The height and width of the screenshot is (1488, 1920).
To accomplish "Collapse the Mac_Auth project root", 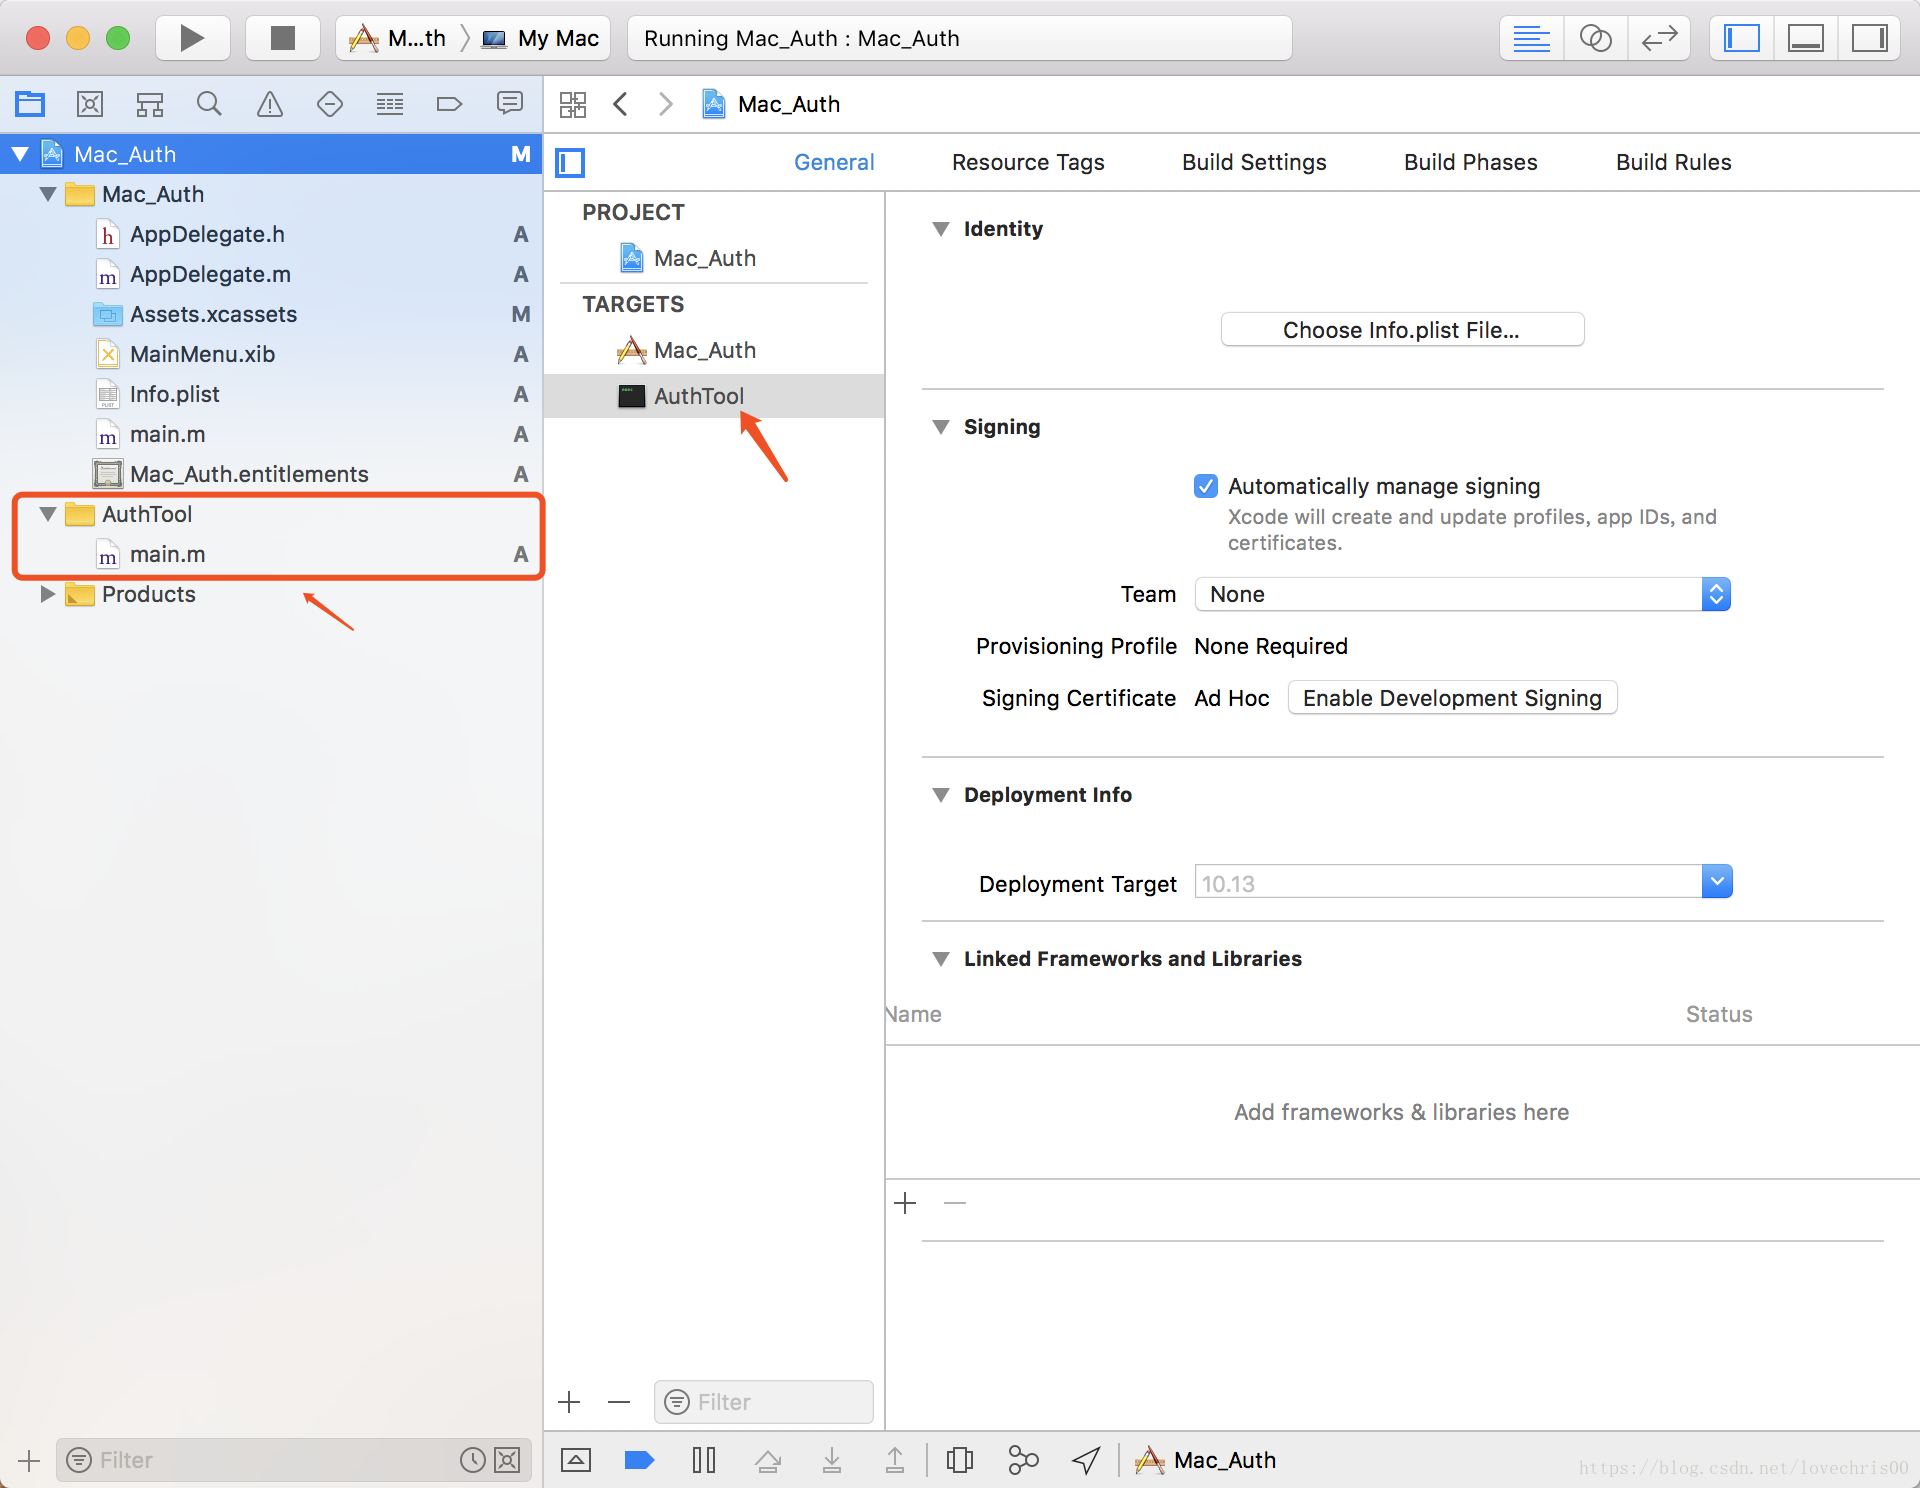I will pyautogui.click(x=20, y=154).
